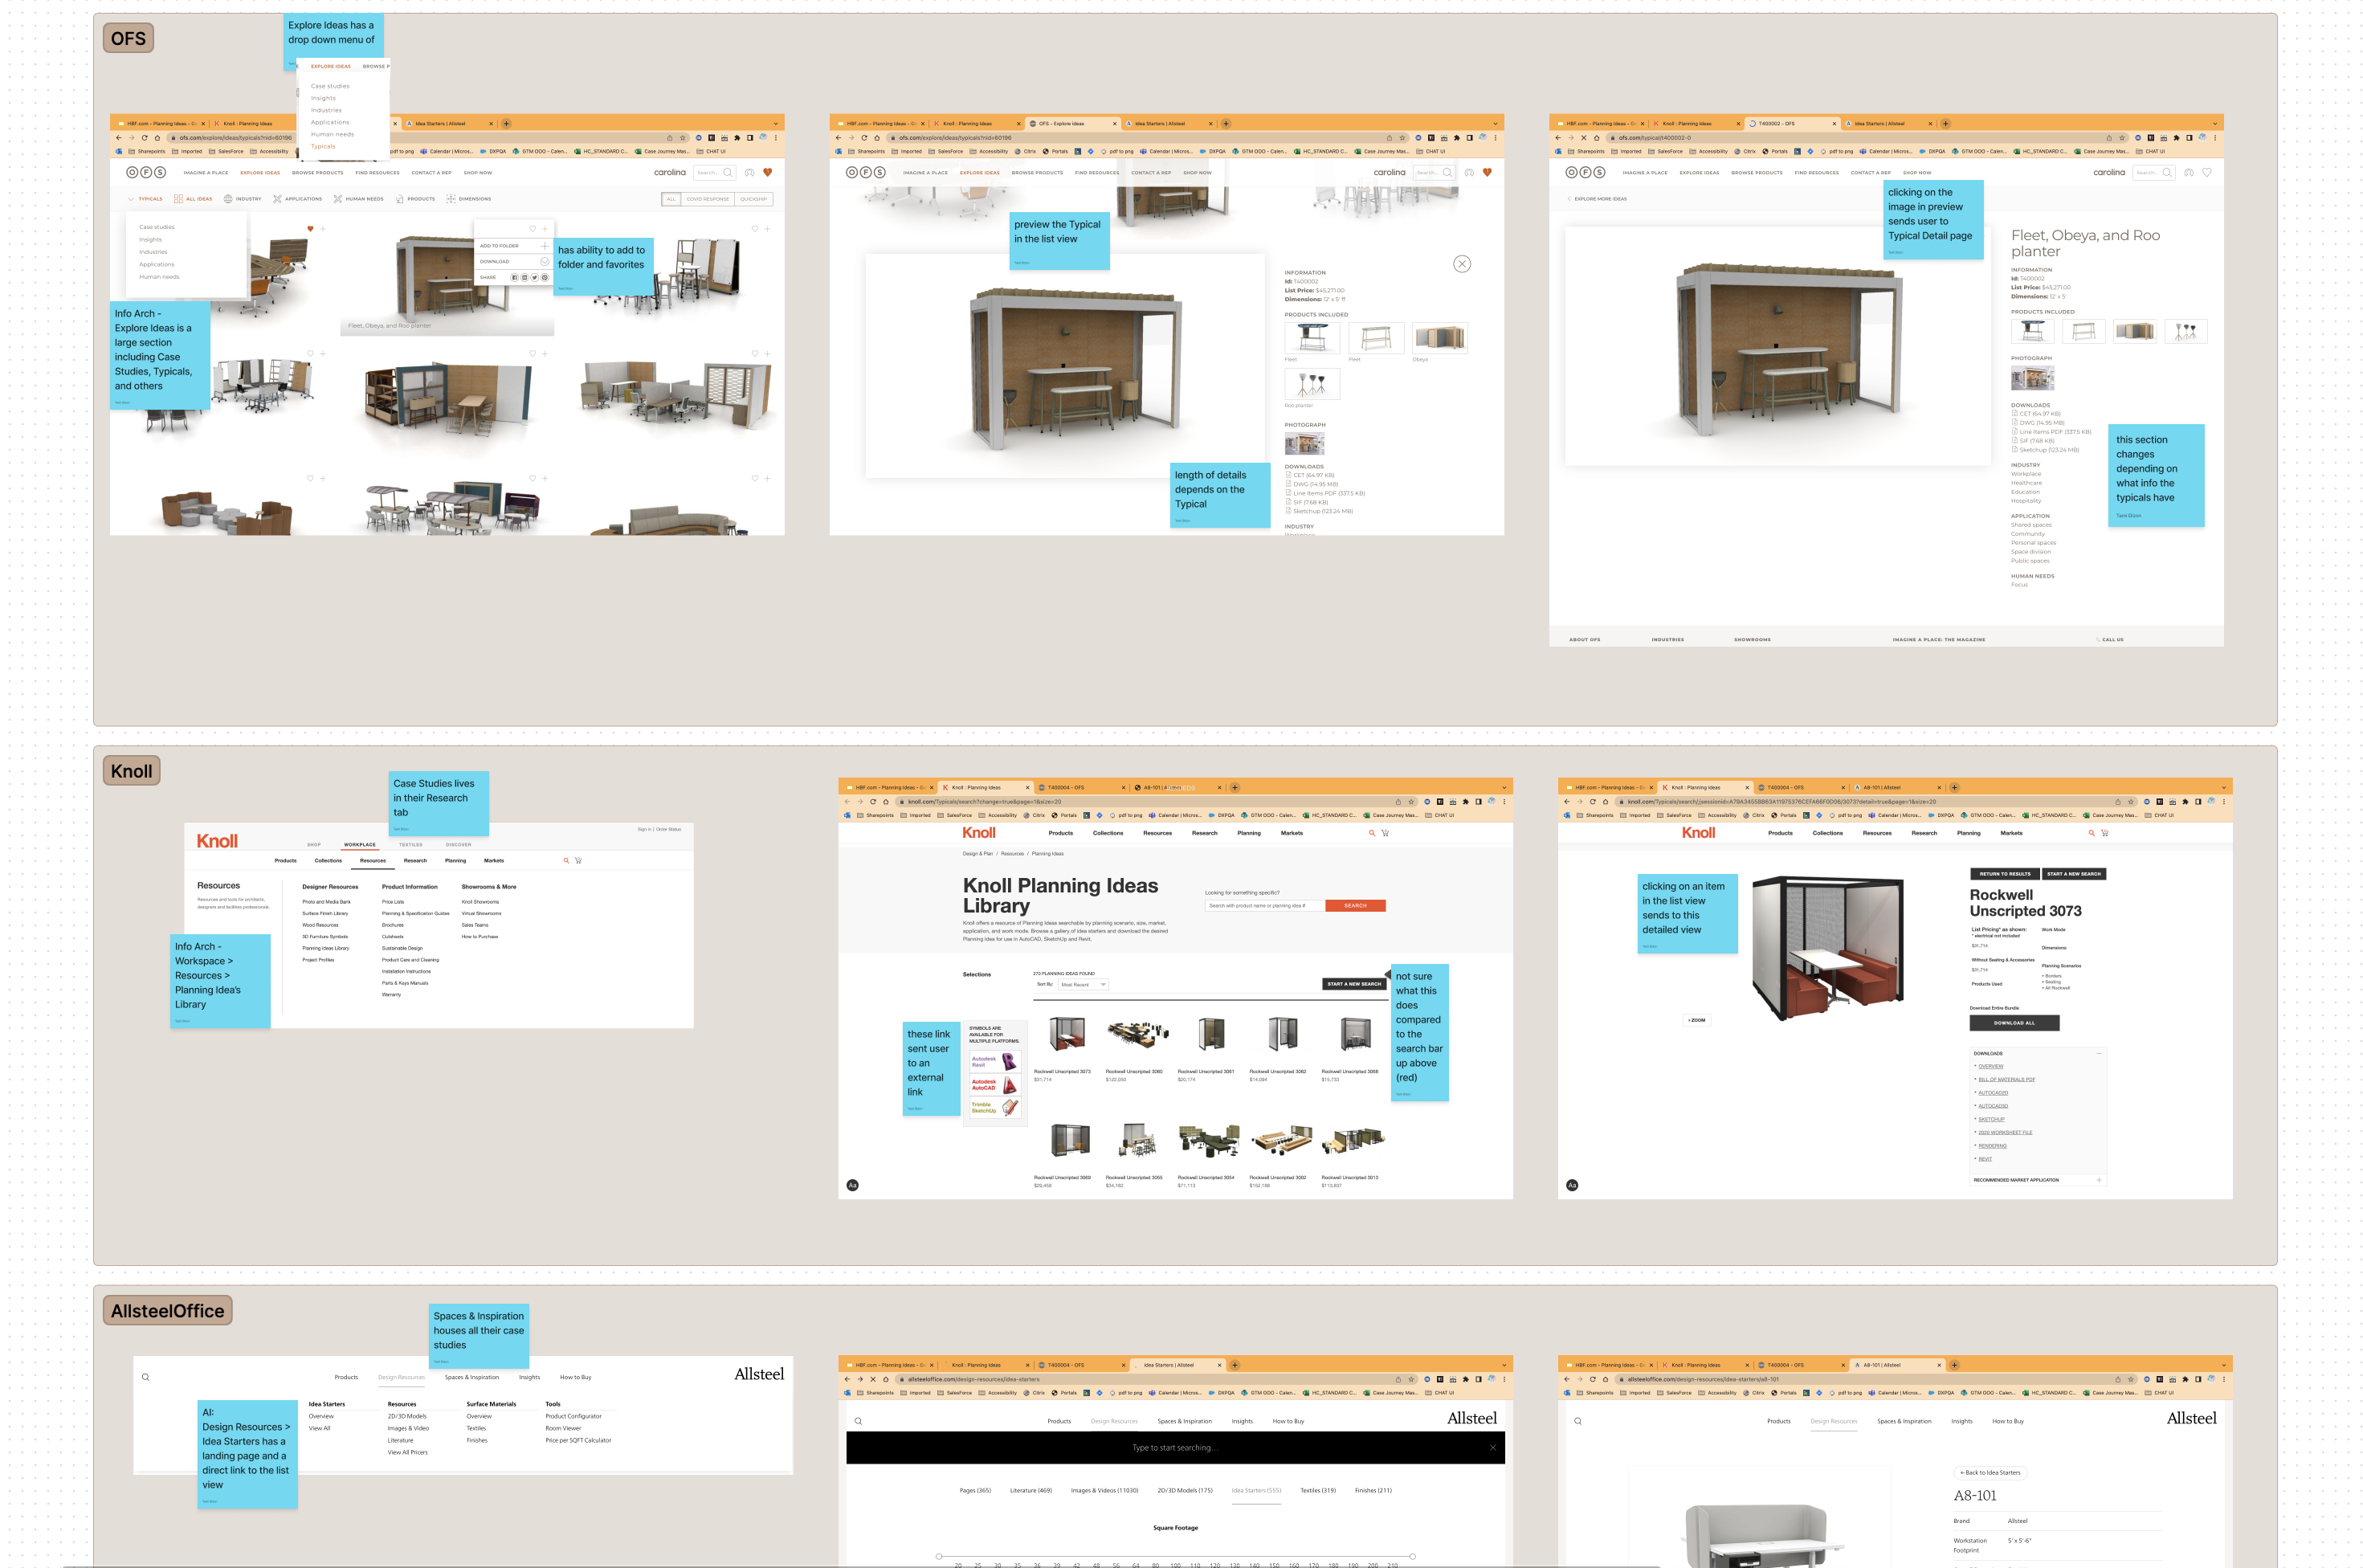The width and height of the screenshot is (2363, 1568).
Task: Expand Recommended Market Application section
Action: 2099,1180
